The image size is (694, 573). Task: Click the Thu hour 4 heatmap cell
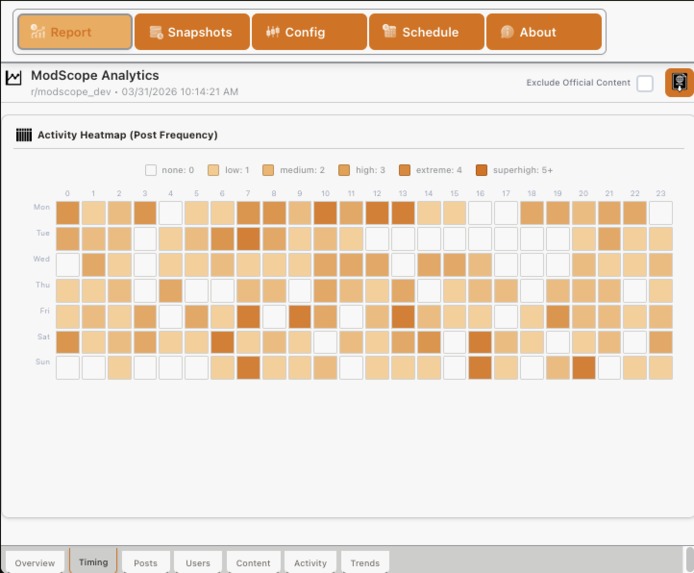pos(171,291)
